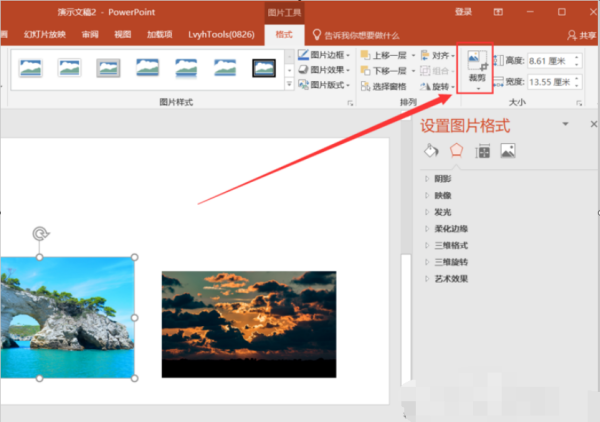Image resolution: width=600 pixels, height=422 pixels.
Task: Open the 大小 group dialog launcher
Action: 579,103
